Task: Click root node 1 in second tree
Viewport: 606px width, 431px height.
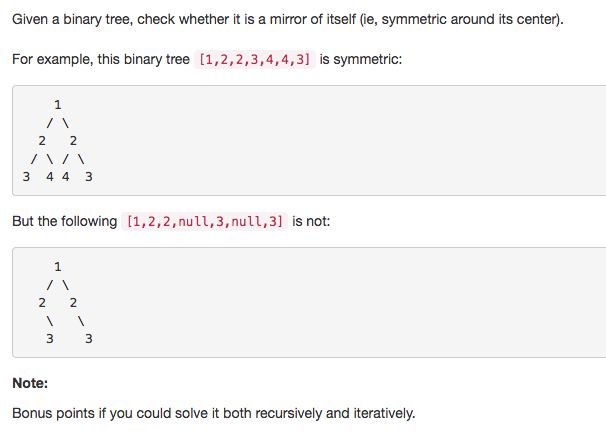Action: pos(58,267)
